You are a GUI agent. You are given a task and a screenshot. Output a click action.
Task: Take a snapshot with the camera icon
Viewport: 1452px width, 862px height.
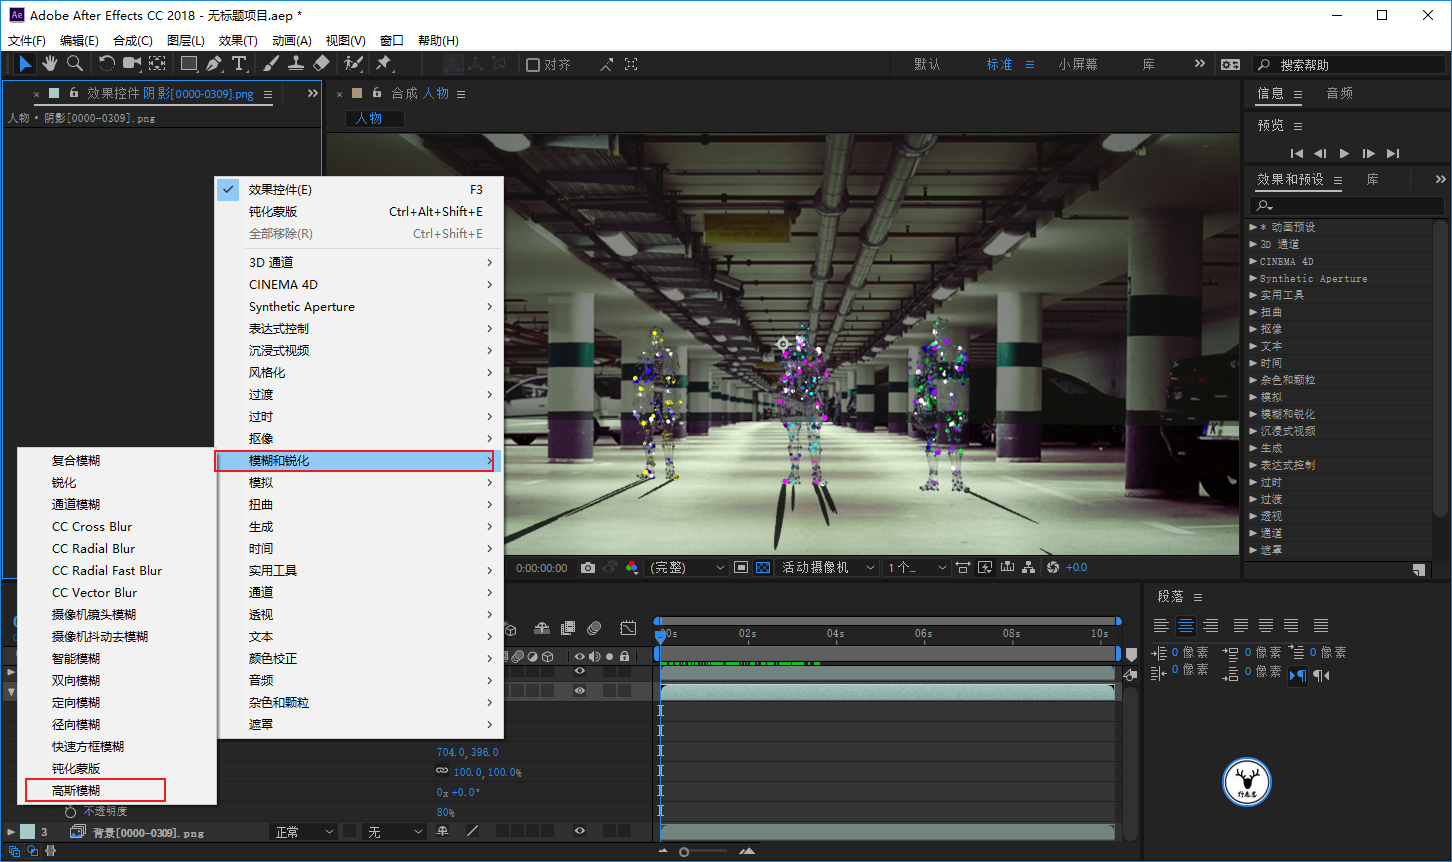[x=588, y=567]
